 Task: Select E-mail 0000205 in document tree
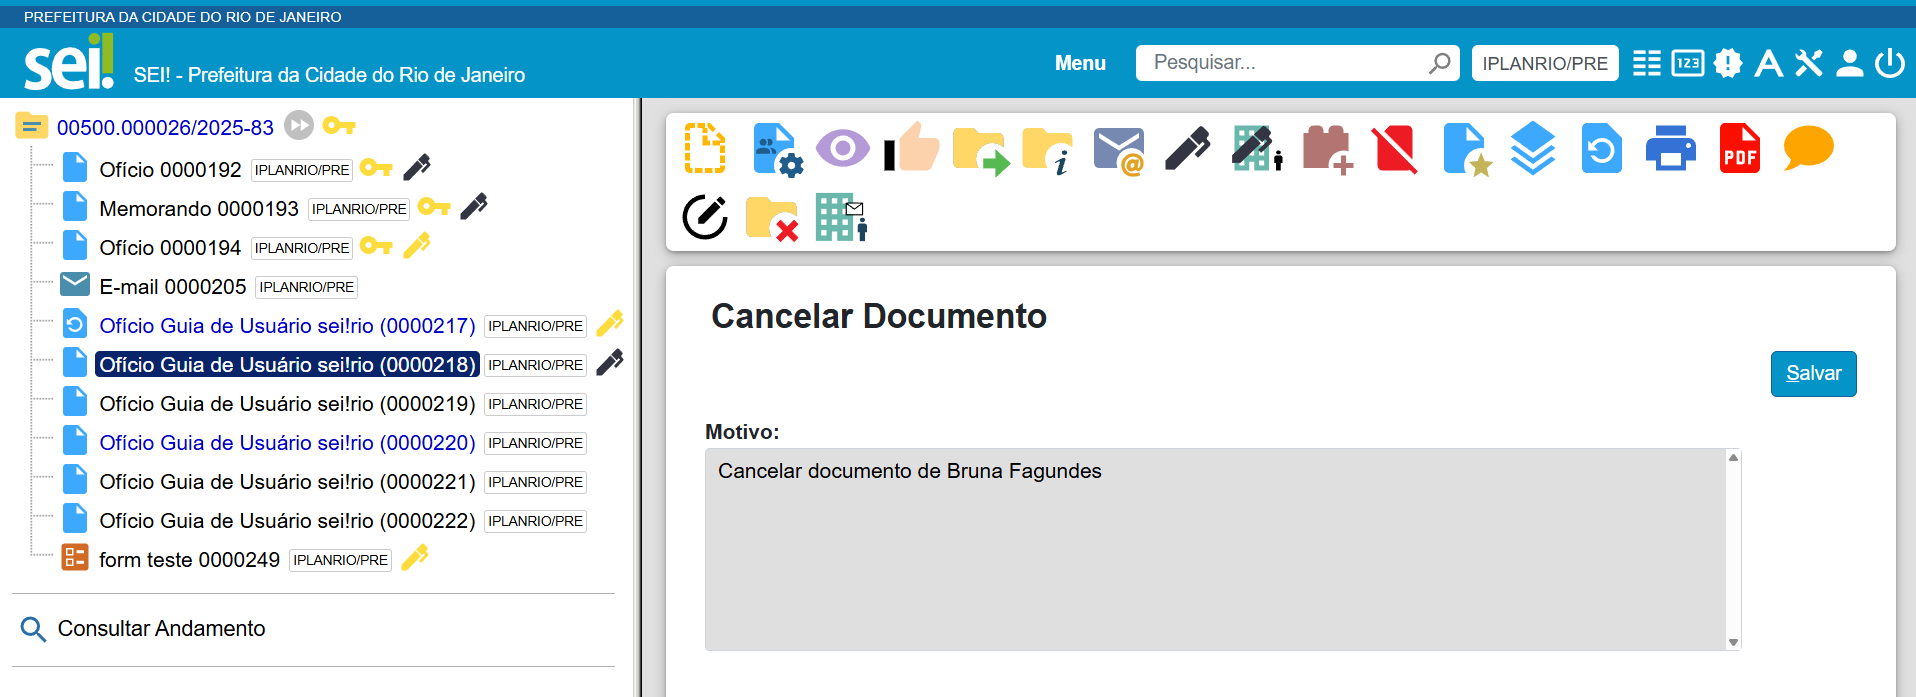pos(172,287)
